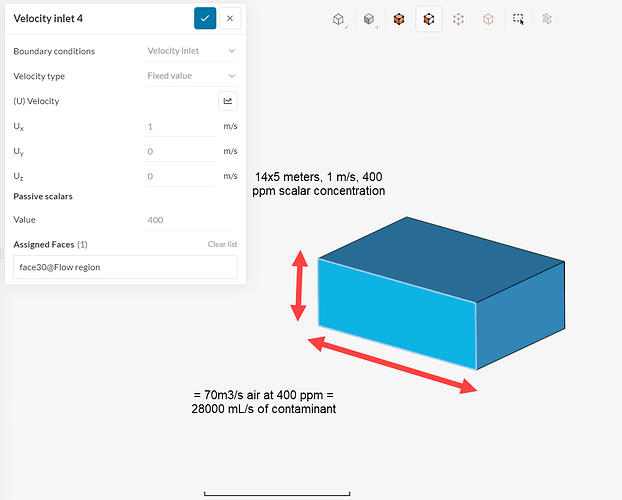Click the Clear list link
622x500 pixels.
tap(223, 244)
